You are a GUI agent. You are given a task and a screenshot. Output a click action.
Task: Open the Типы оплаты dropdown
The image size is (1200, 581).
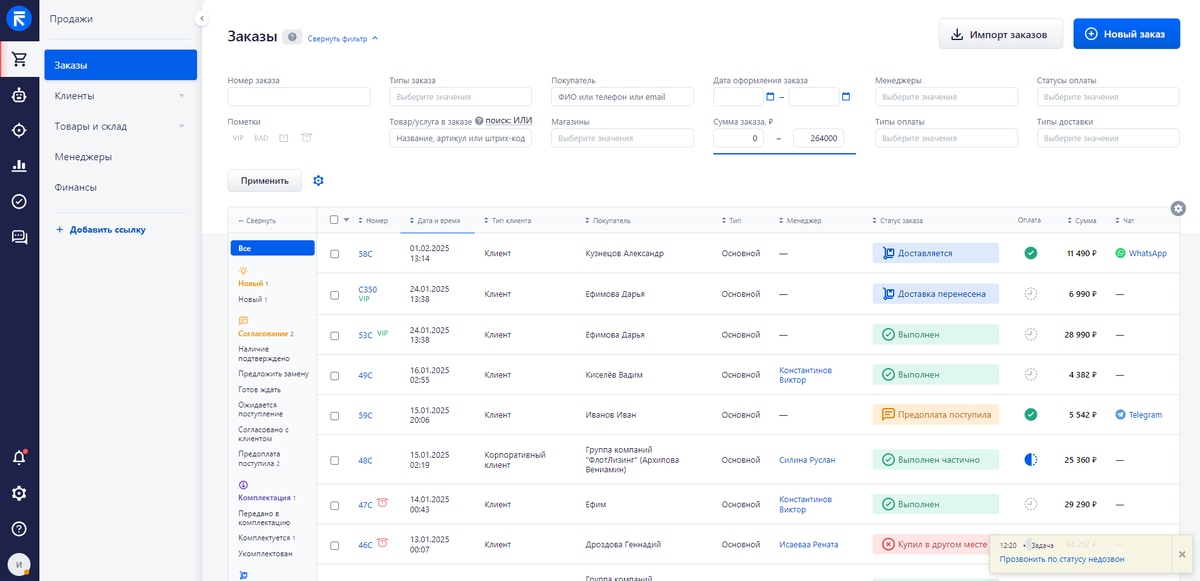coord(946,138)
